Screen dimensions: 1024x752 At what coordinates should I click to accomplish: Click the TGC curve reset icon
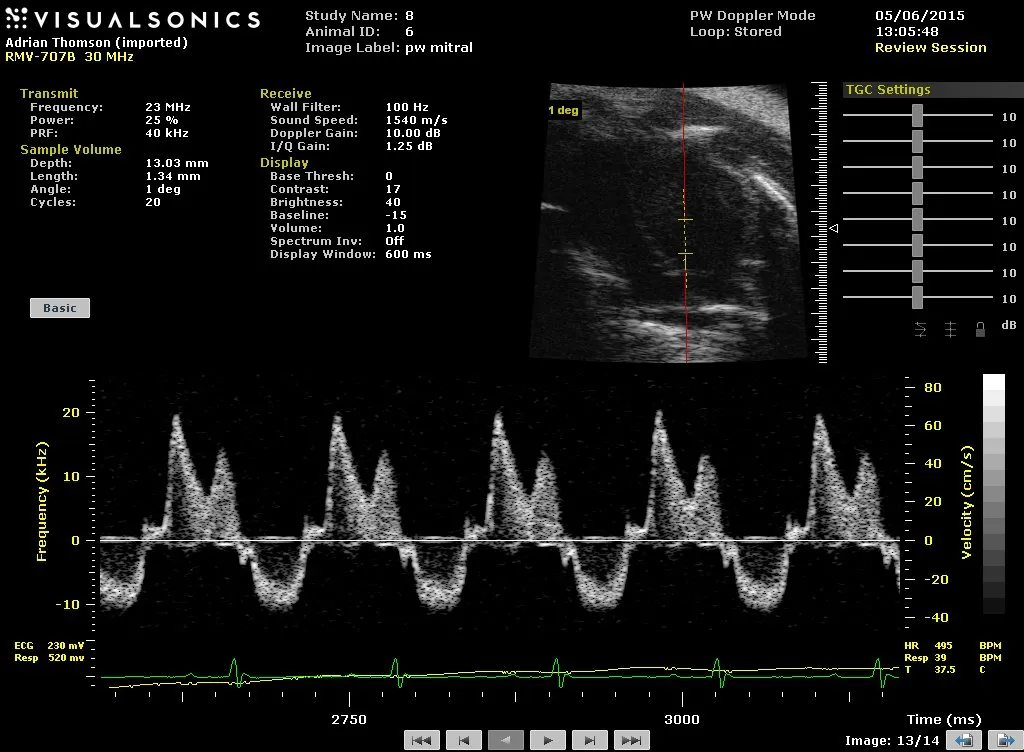coord(920,327)
